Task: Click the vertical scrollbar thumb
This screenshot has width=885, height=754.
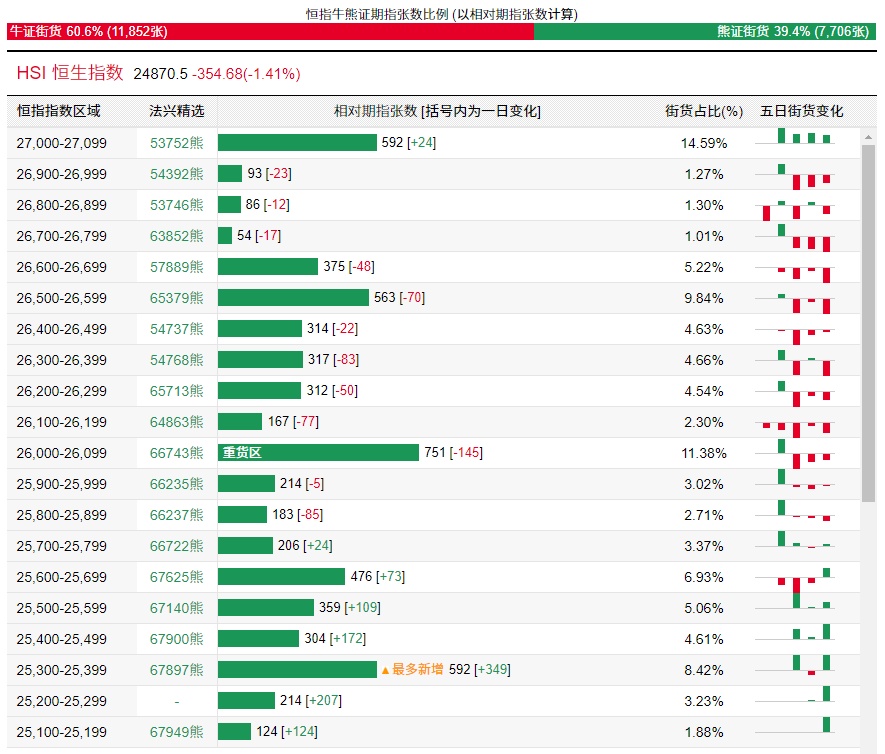Action: (868, 323)
